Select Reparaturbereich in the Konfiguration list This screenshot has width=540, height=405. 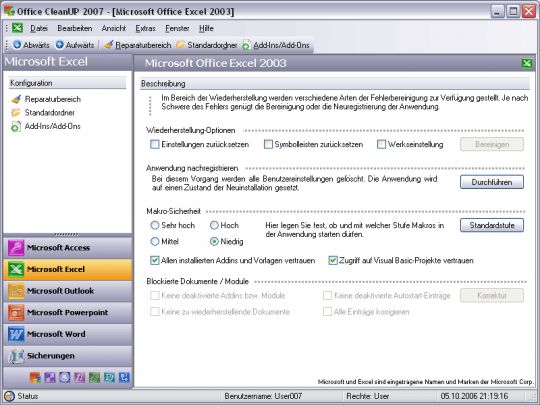46,99
